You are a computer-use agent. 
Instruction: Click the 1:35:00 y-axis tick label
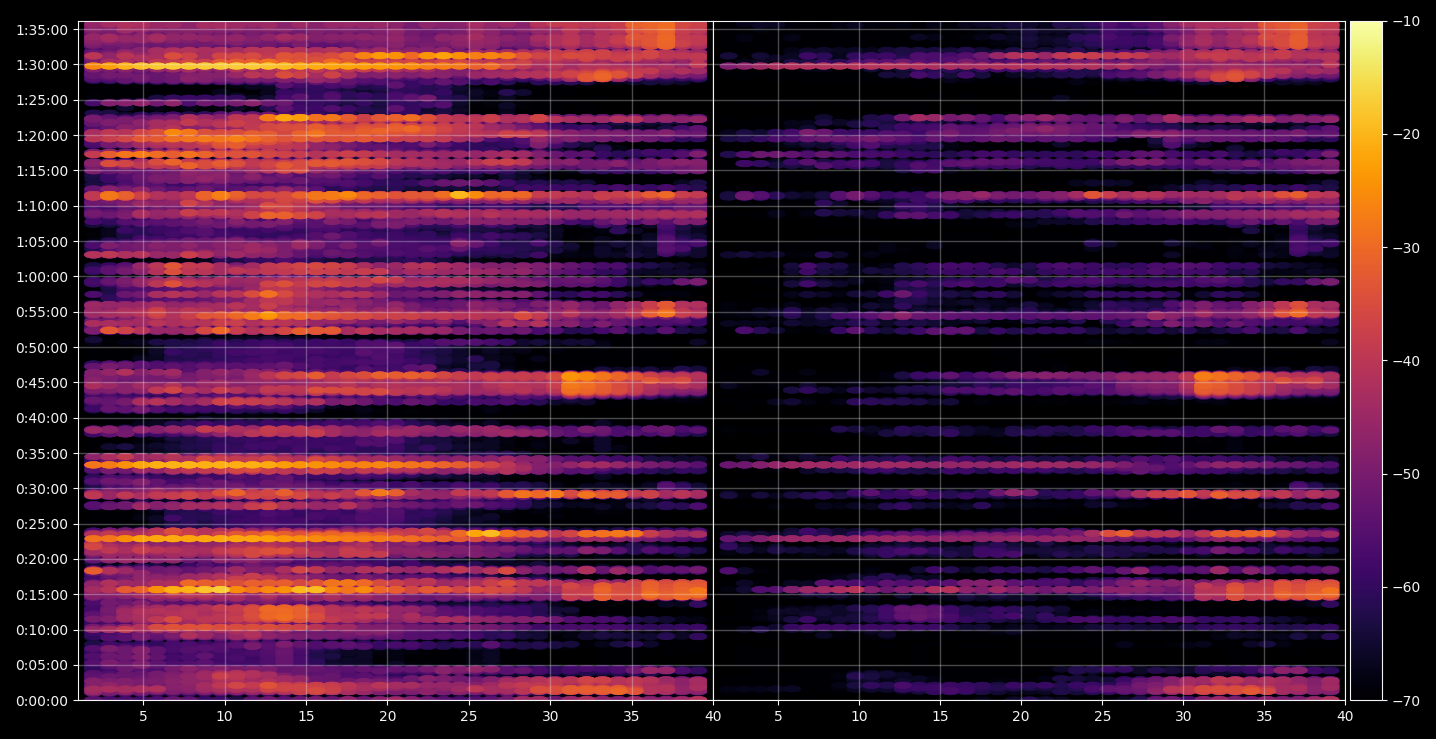coord(41,30)
